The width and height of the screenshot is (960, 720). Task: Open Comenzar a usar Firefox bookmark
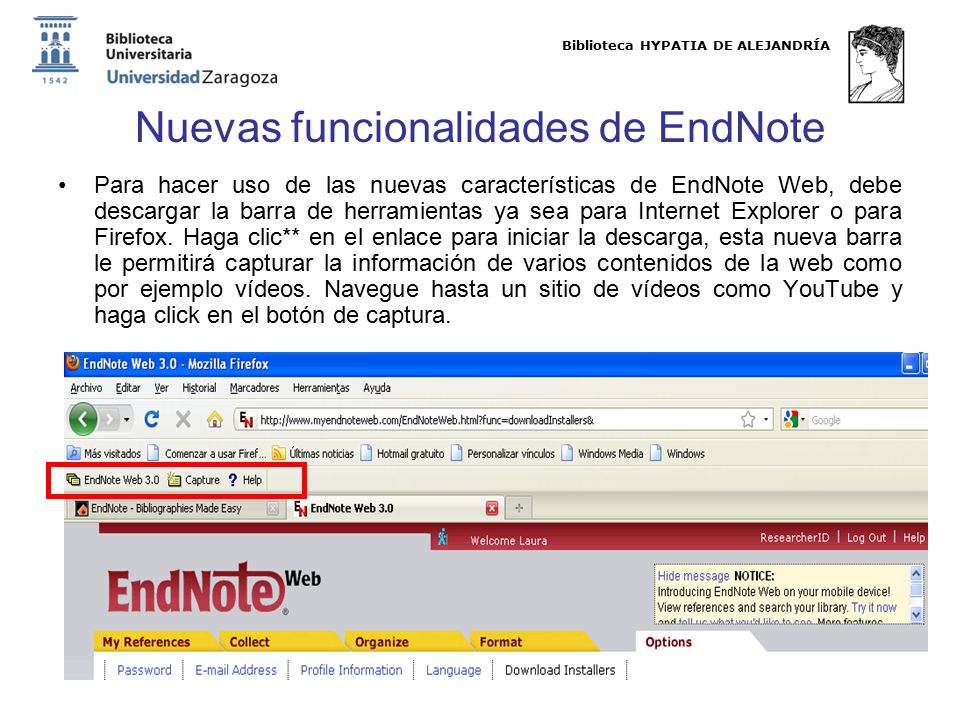pos(206,454)
